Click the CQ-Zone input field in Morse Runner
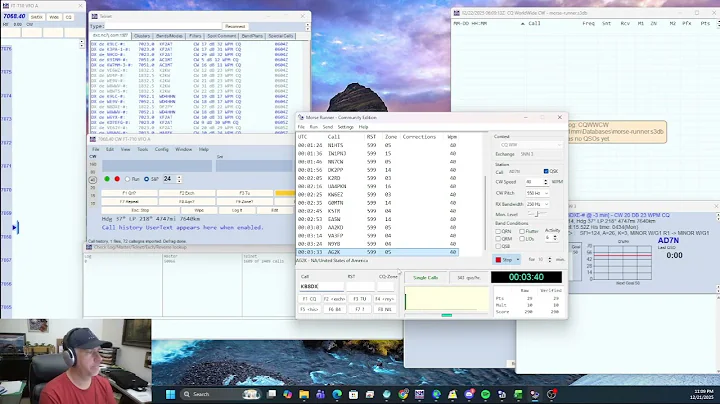This screenshot has height=404, width=720. pyautogui.click(x=386, y=286)
